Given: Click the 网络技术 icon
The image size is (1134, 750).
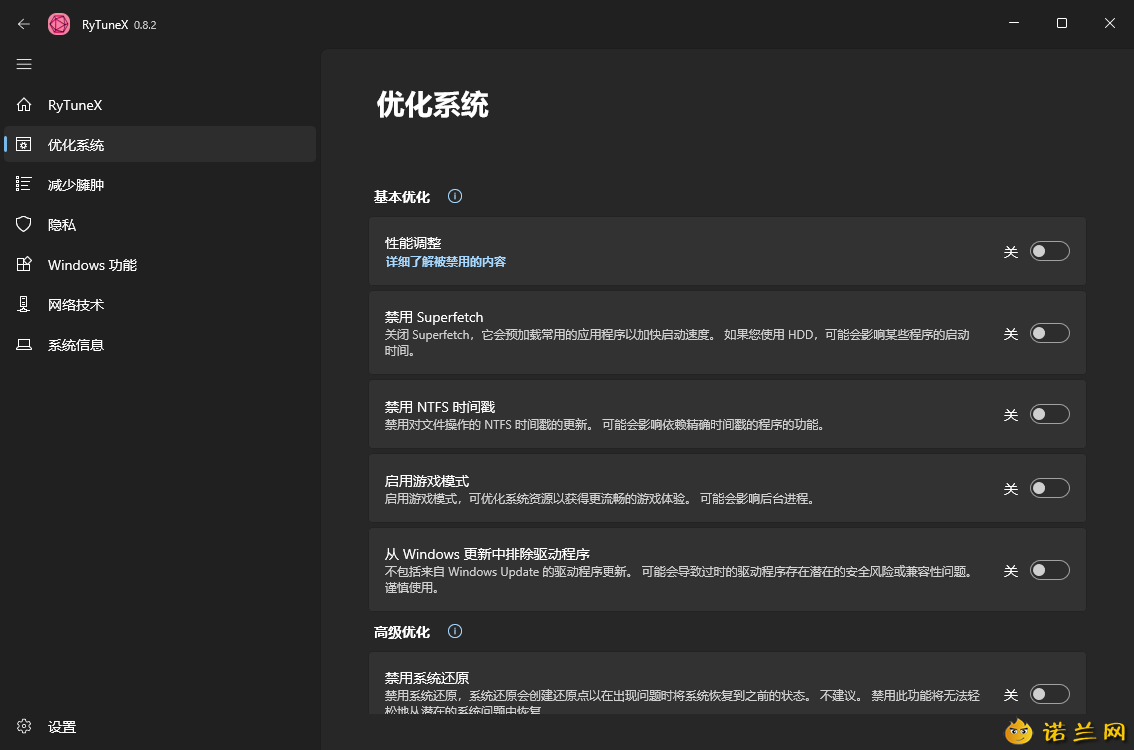Looking at the screenshot, I should pyautogui.click(x=24, y=304).
